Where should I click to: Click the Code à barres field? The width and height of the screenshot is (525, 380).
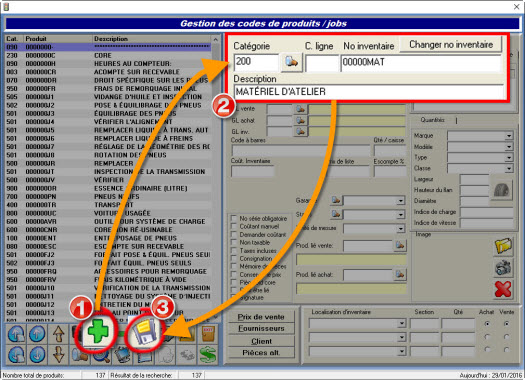301,151
